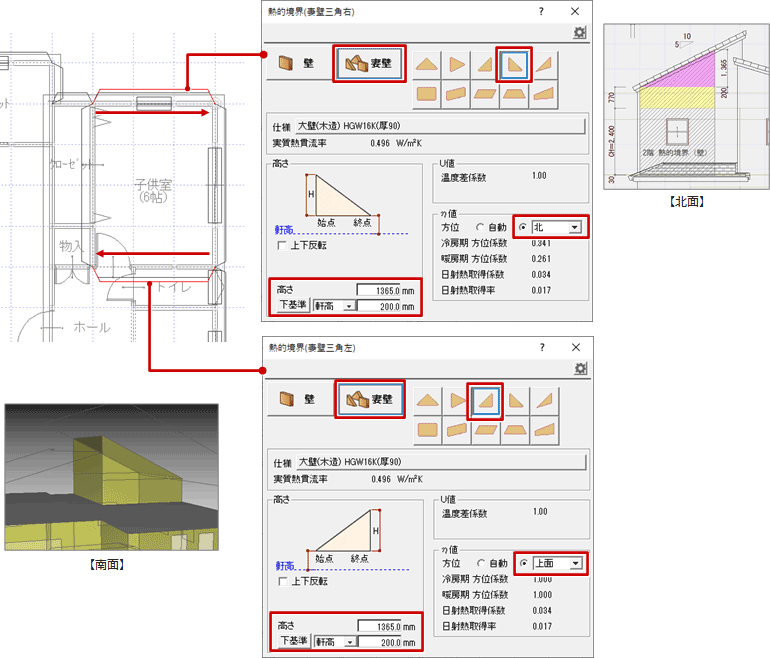
Task: Toggle 上下反転 checkbox in bottom dialog
Action: click(283, 580)
